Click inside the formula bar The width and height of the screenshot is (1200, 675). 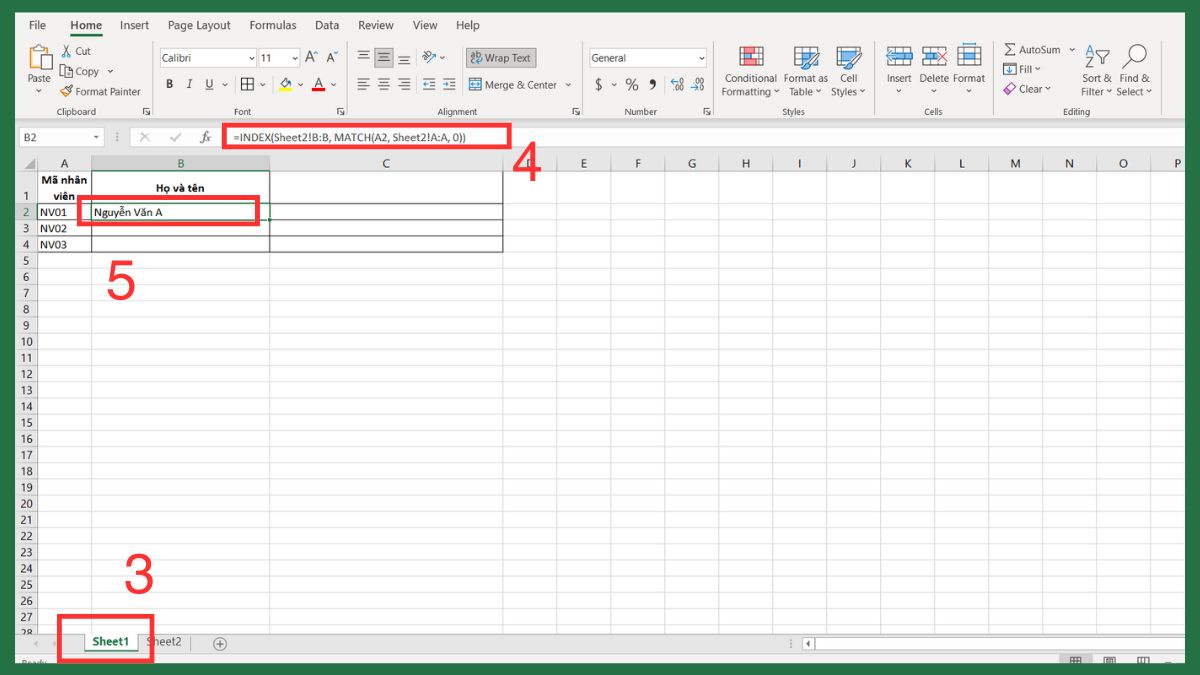coord(700,137)
